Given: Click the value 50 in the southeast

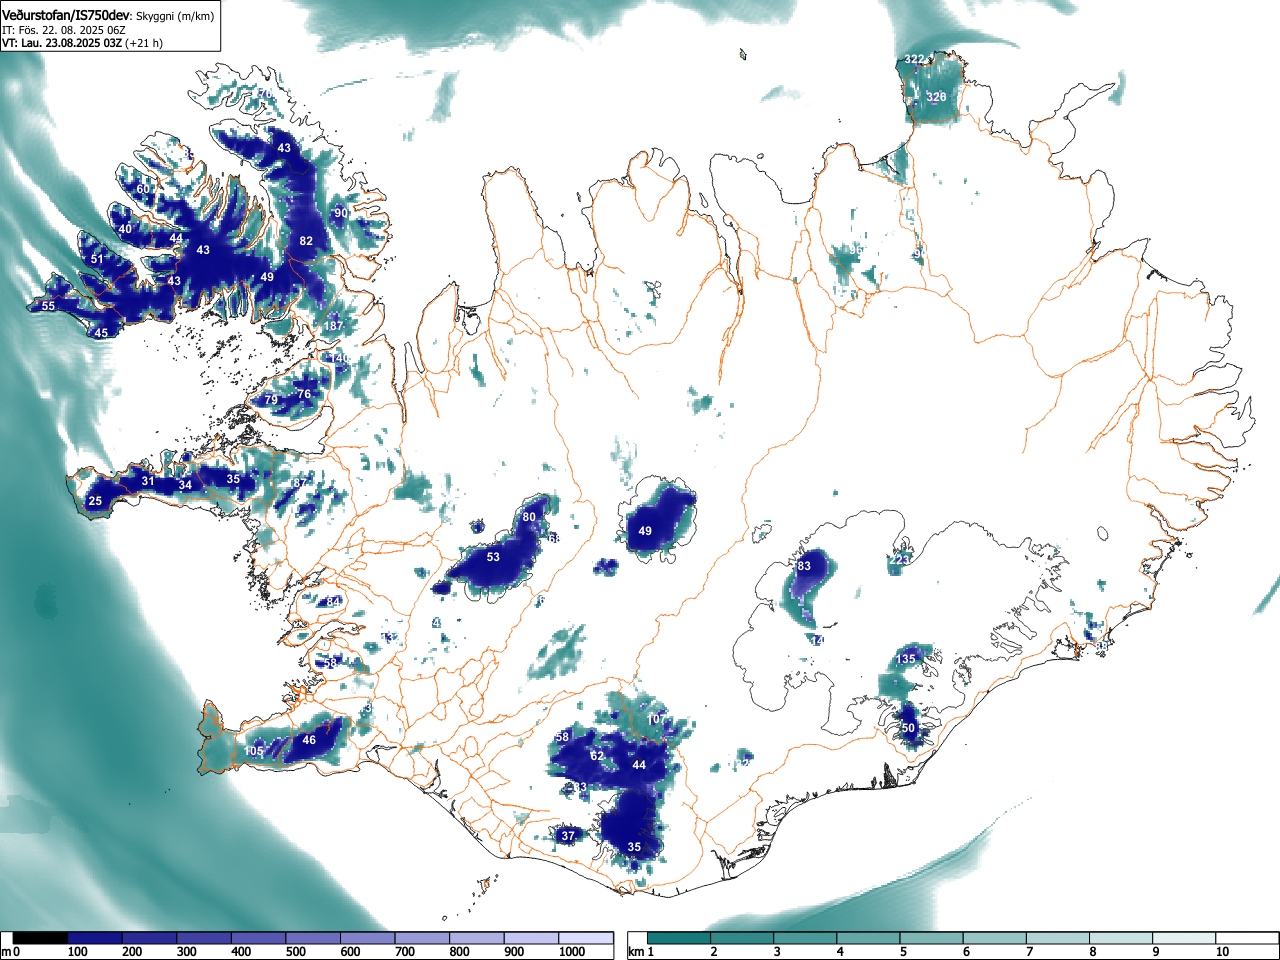Looking at the screenshot, I should tap(908, 728).
